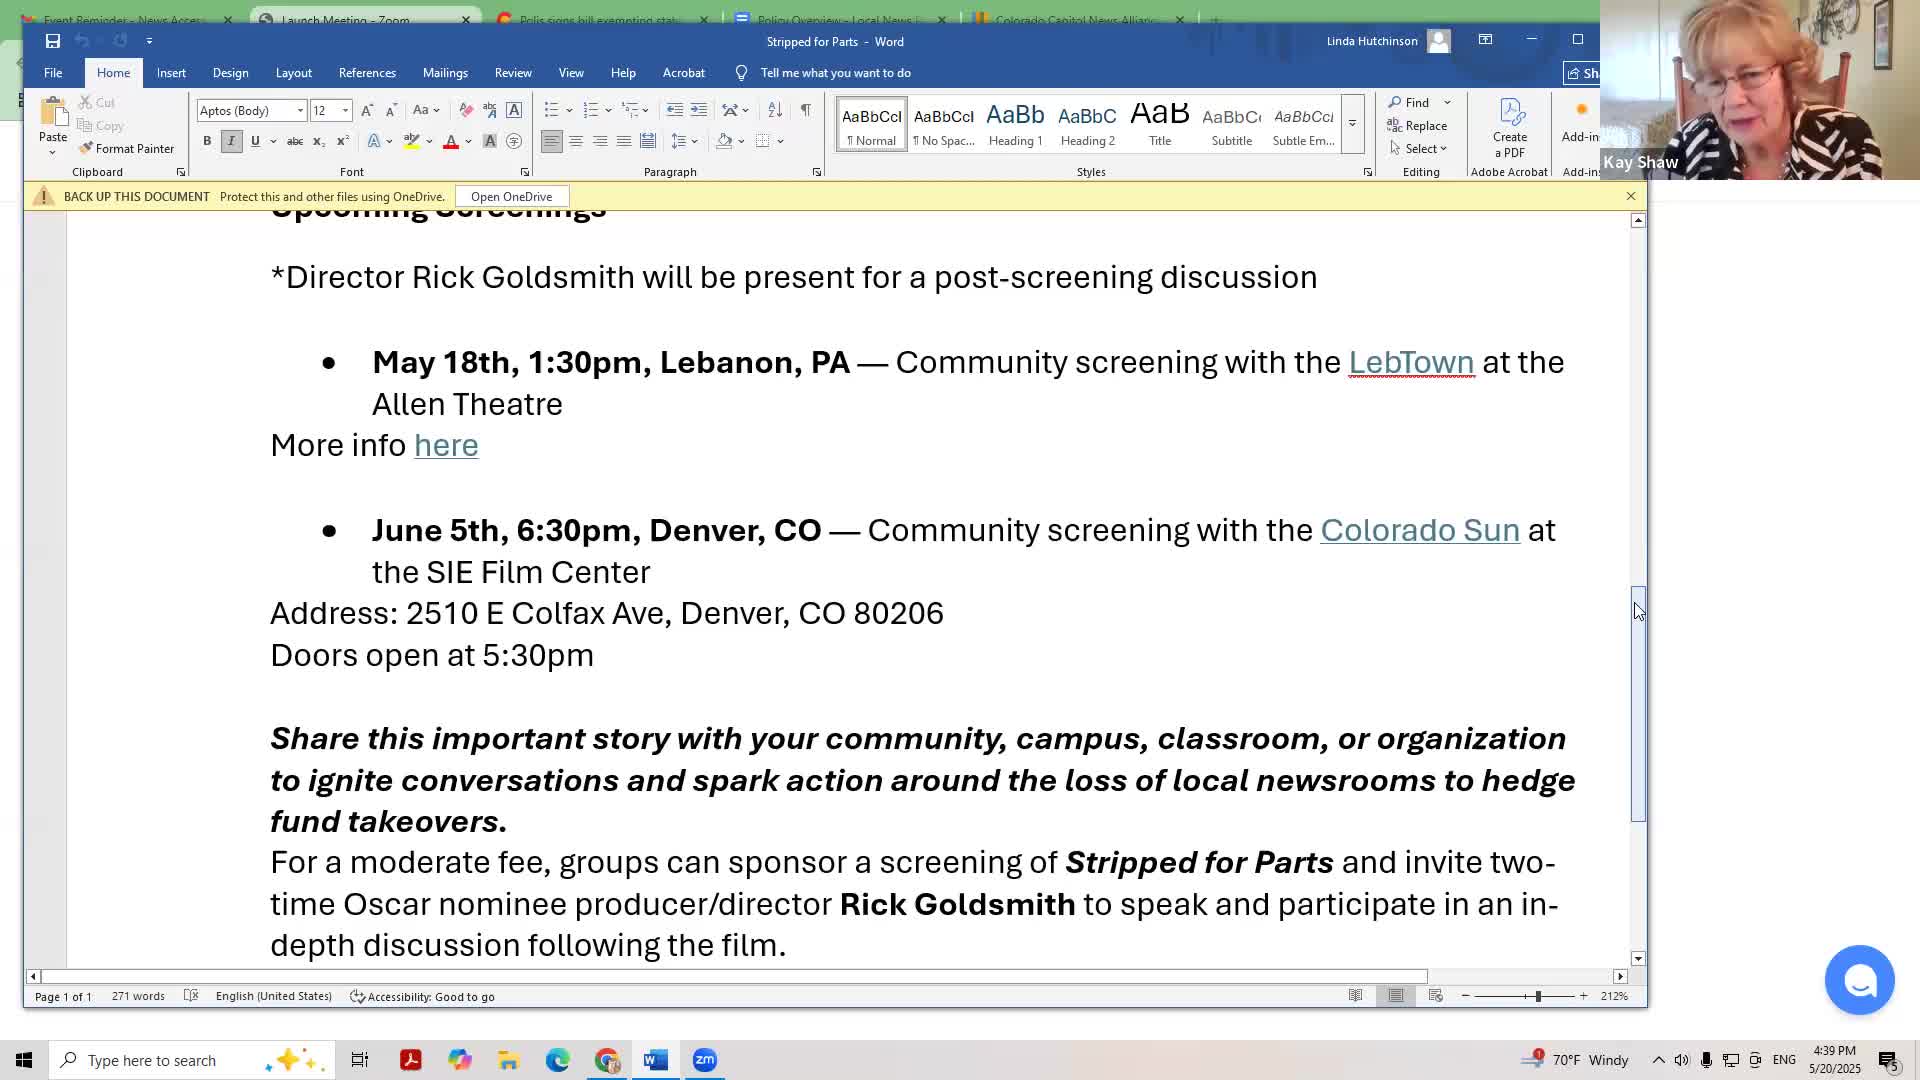Image resolution: width=1920 pixels, height=1080 pixels.
Task: Open Zoom app from taskbar
Action: click(705, 1060)
